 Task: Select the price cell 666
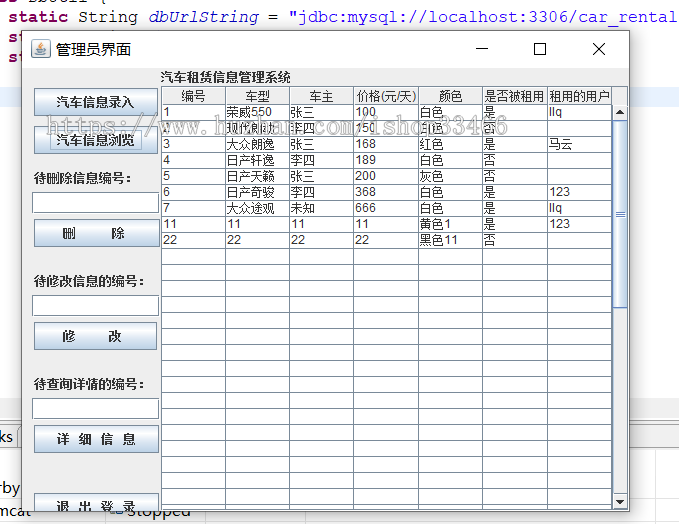tap(386, 208)
